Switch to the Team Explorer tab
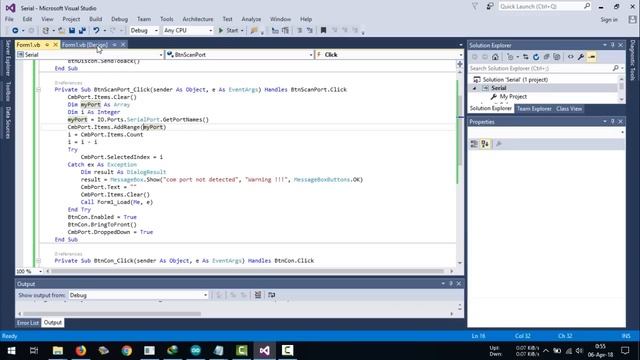 click(534, 109)
